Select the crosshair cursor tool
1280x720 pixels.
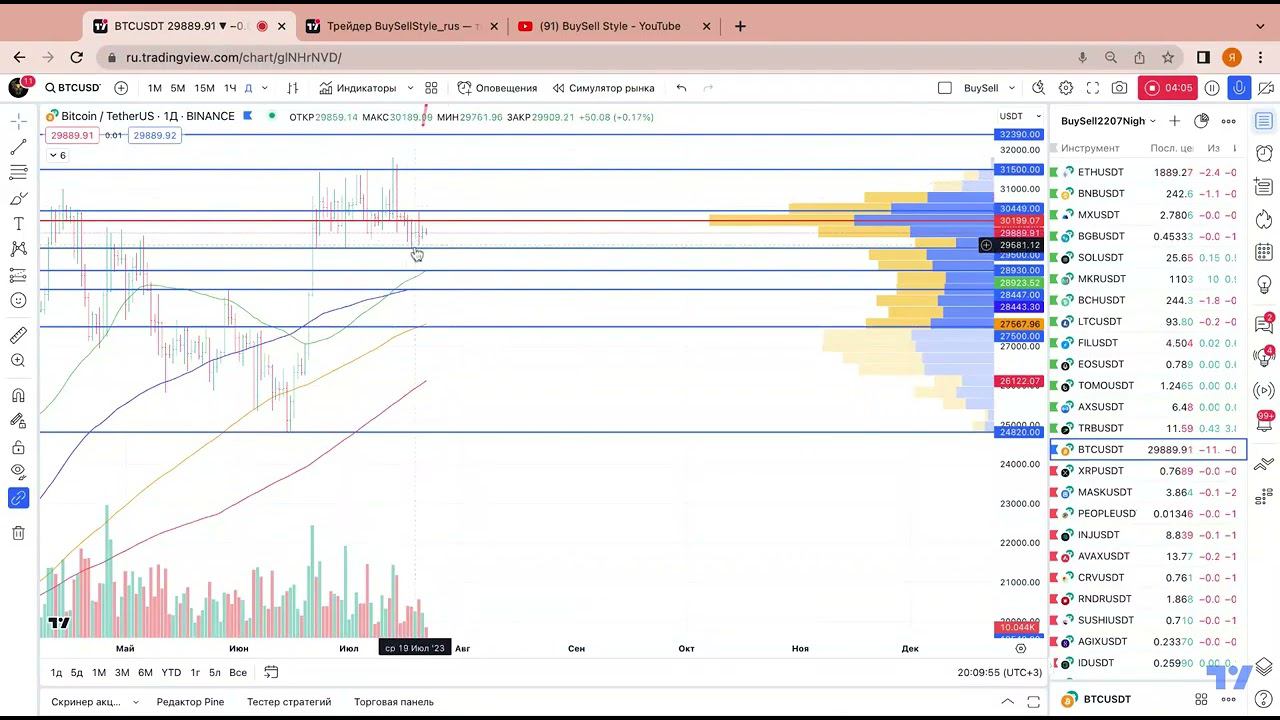(x=18, y=121)
